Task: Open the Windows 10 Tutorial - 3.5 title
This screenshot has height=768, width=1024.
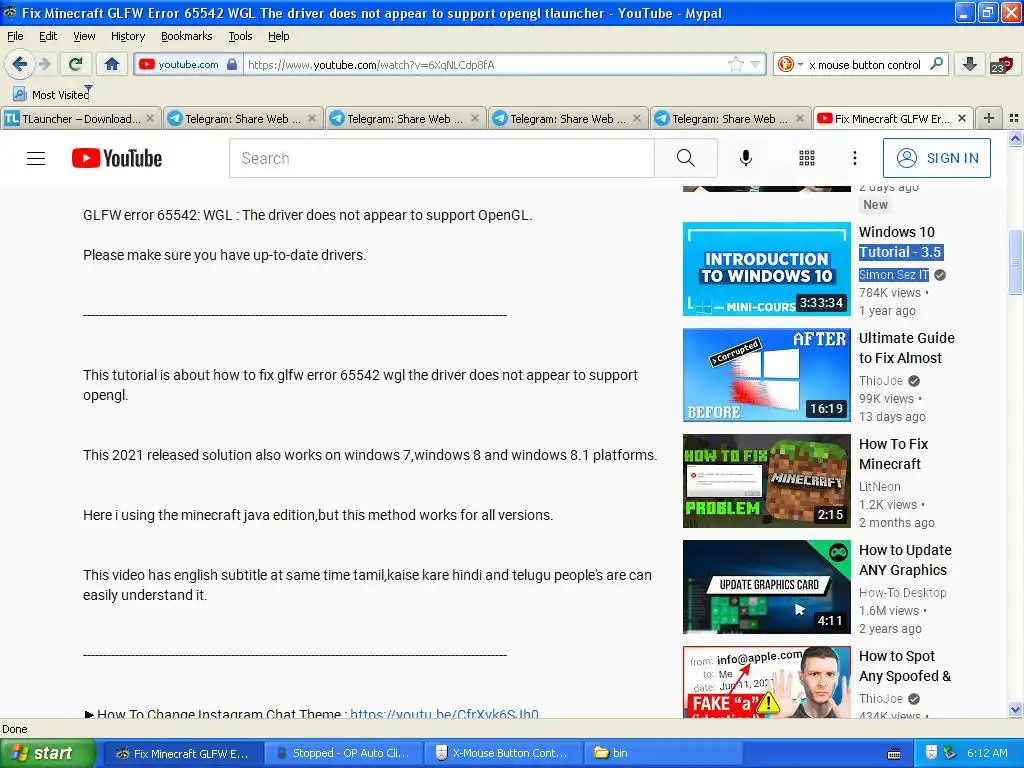Action: [901, 242]
